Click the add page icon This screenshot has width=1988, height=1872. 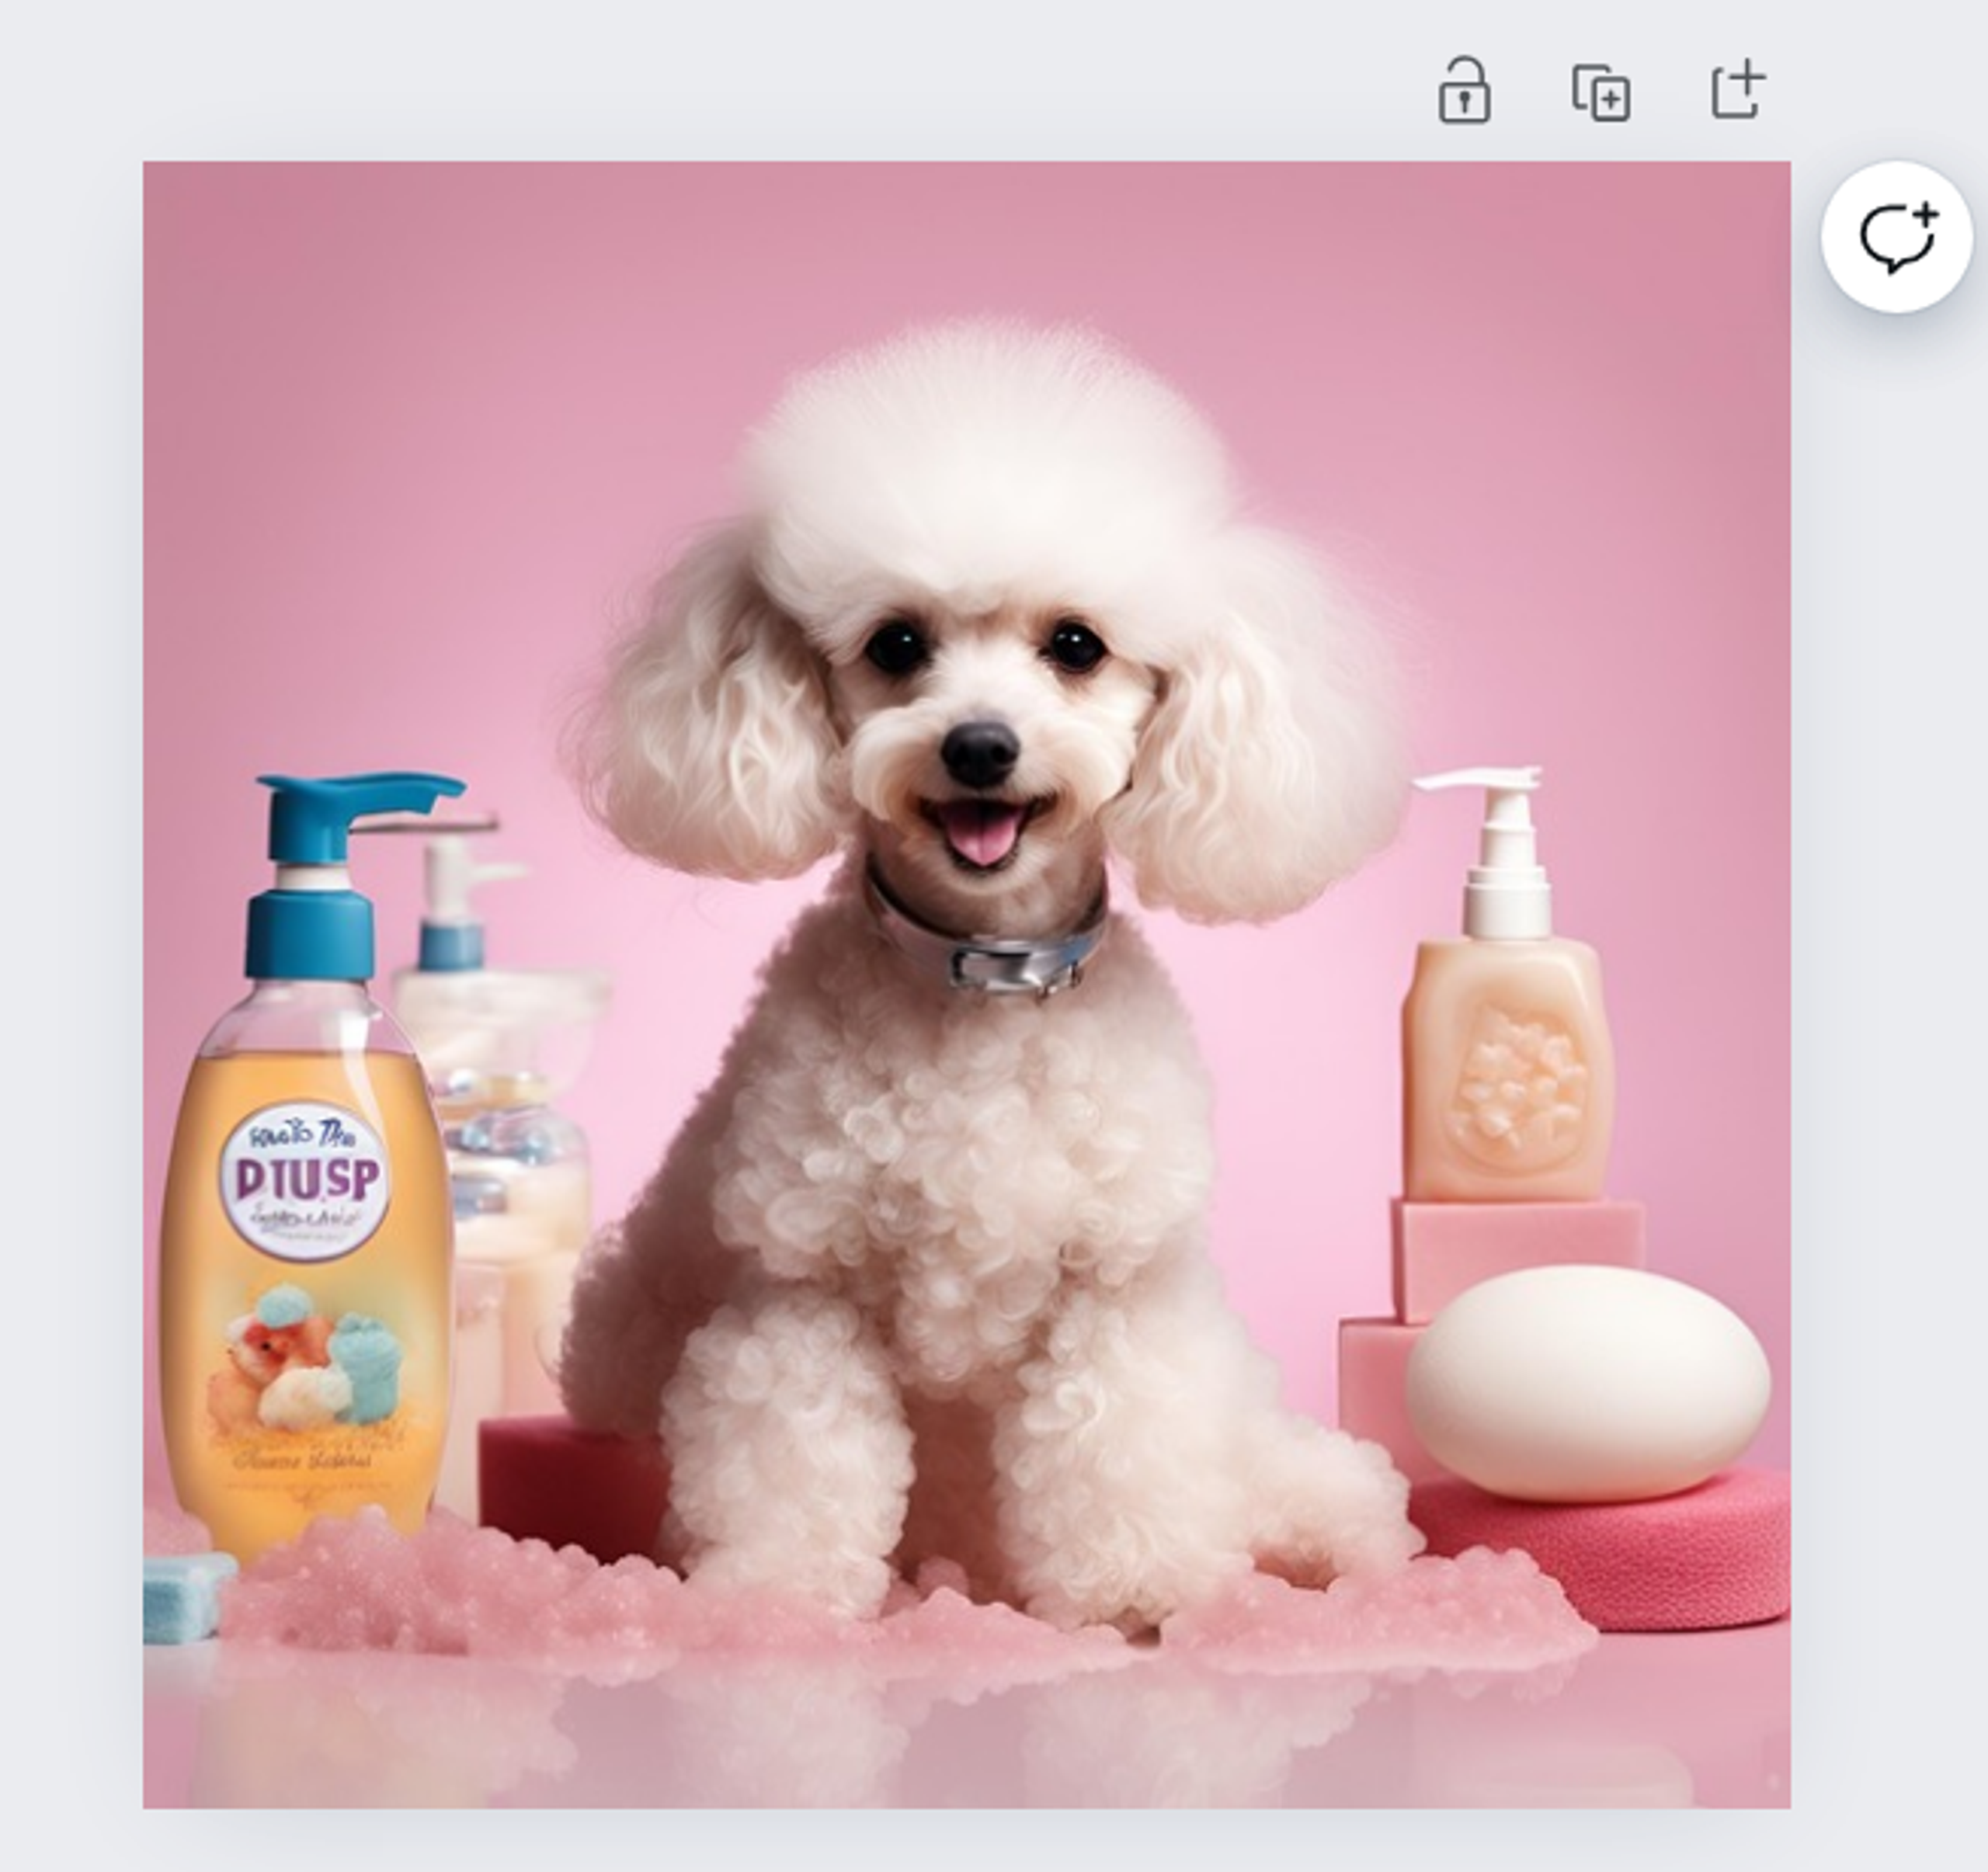[1738, 91]
